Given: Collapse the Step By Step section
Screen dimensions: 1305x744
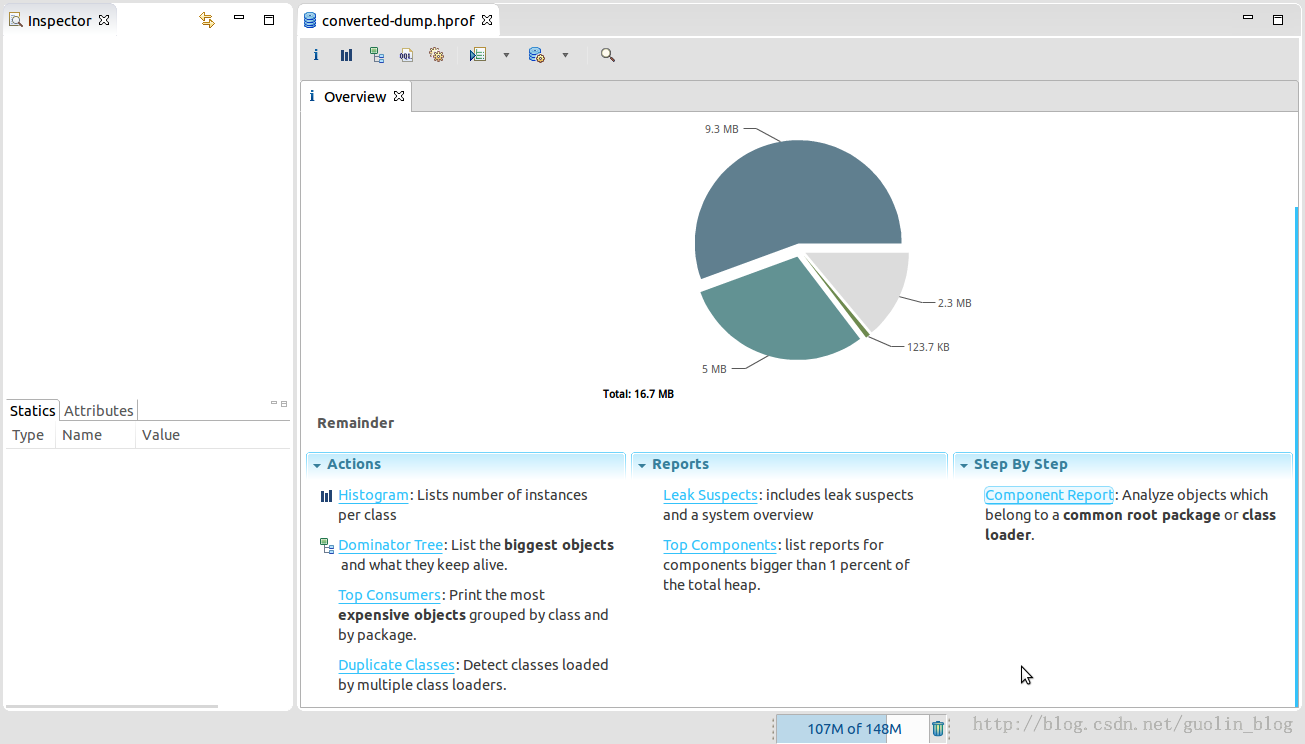Looking at the screenshot, I should (x=964, y=465).
